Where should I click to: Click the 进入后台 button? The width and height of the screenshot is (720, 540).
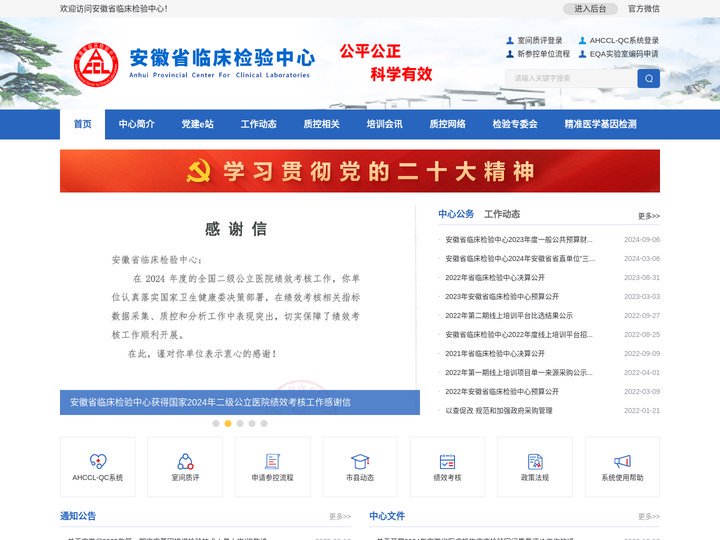tap(590, 9)
